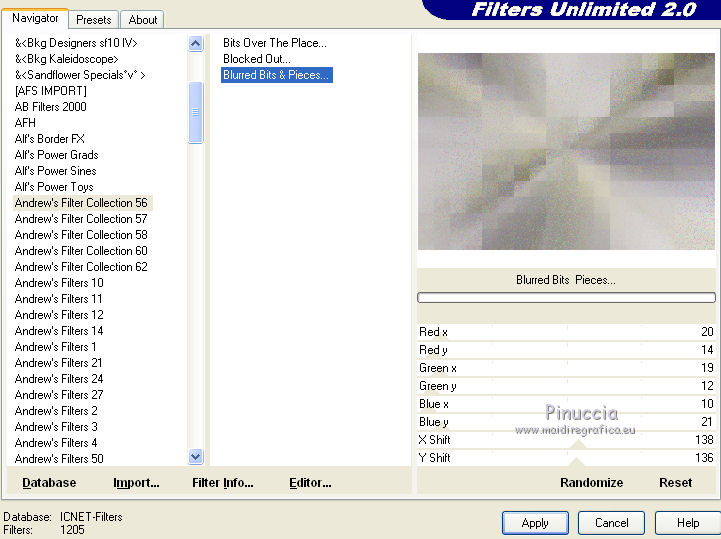Select Andrew's Filters 50
The height and width of the screenshot is (539, 721).
[59, 459]
